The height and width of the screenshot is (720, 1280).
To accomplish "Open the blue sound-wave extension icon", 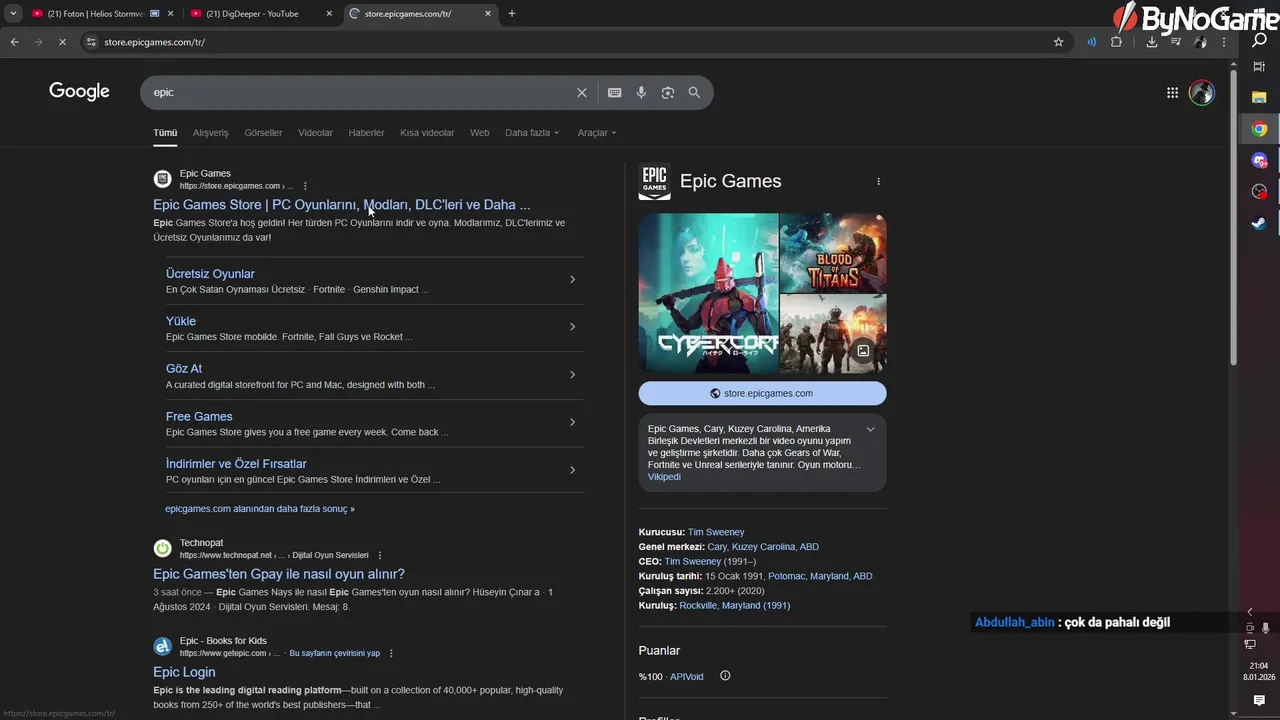I will point(1091,42).
